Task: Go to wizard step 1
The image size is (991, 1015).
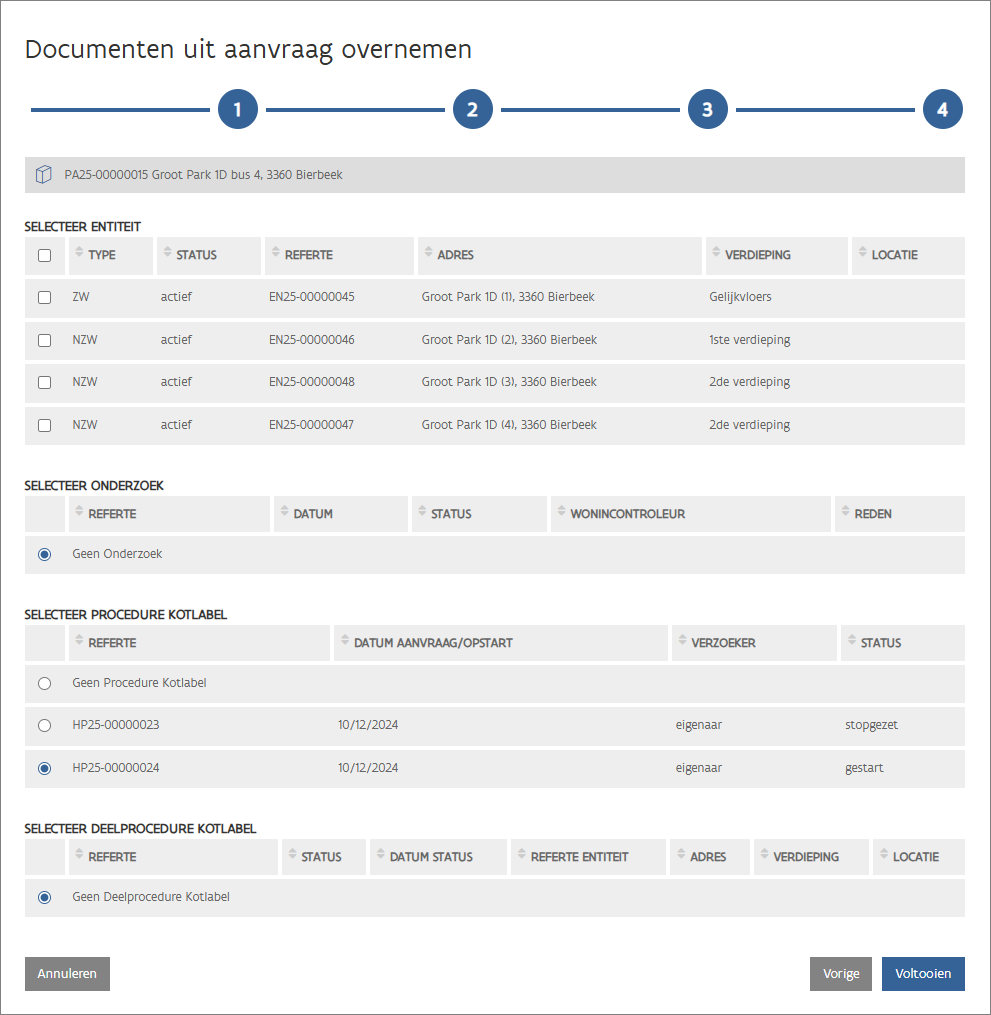Action: point(238,110)
